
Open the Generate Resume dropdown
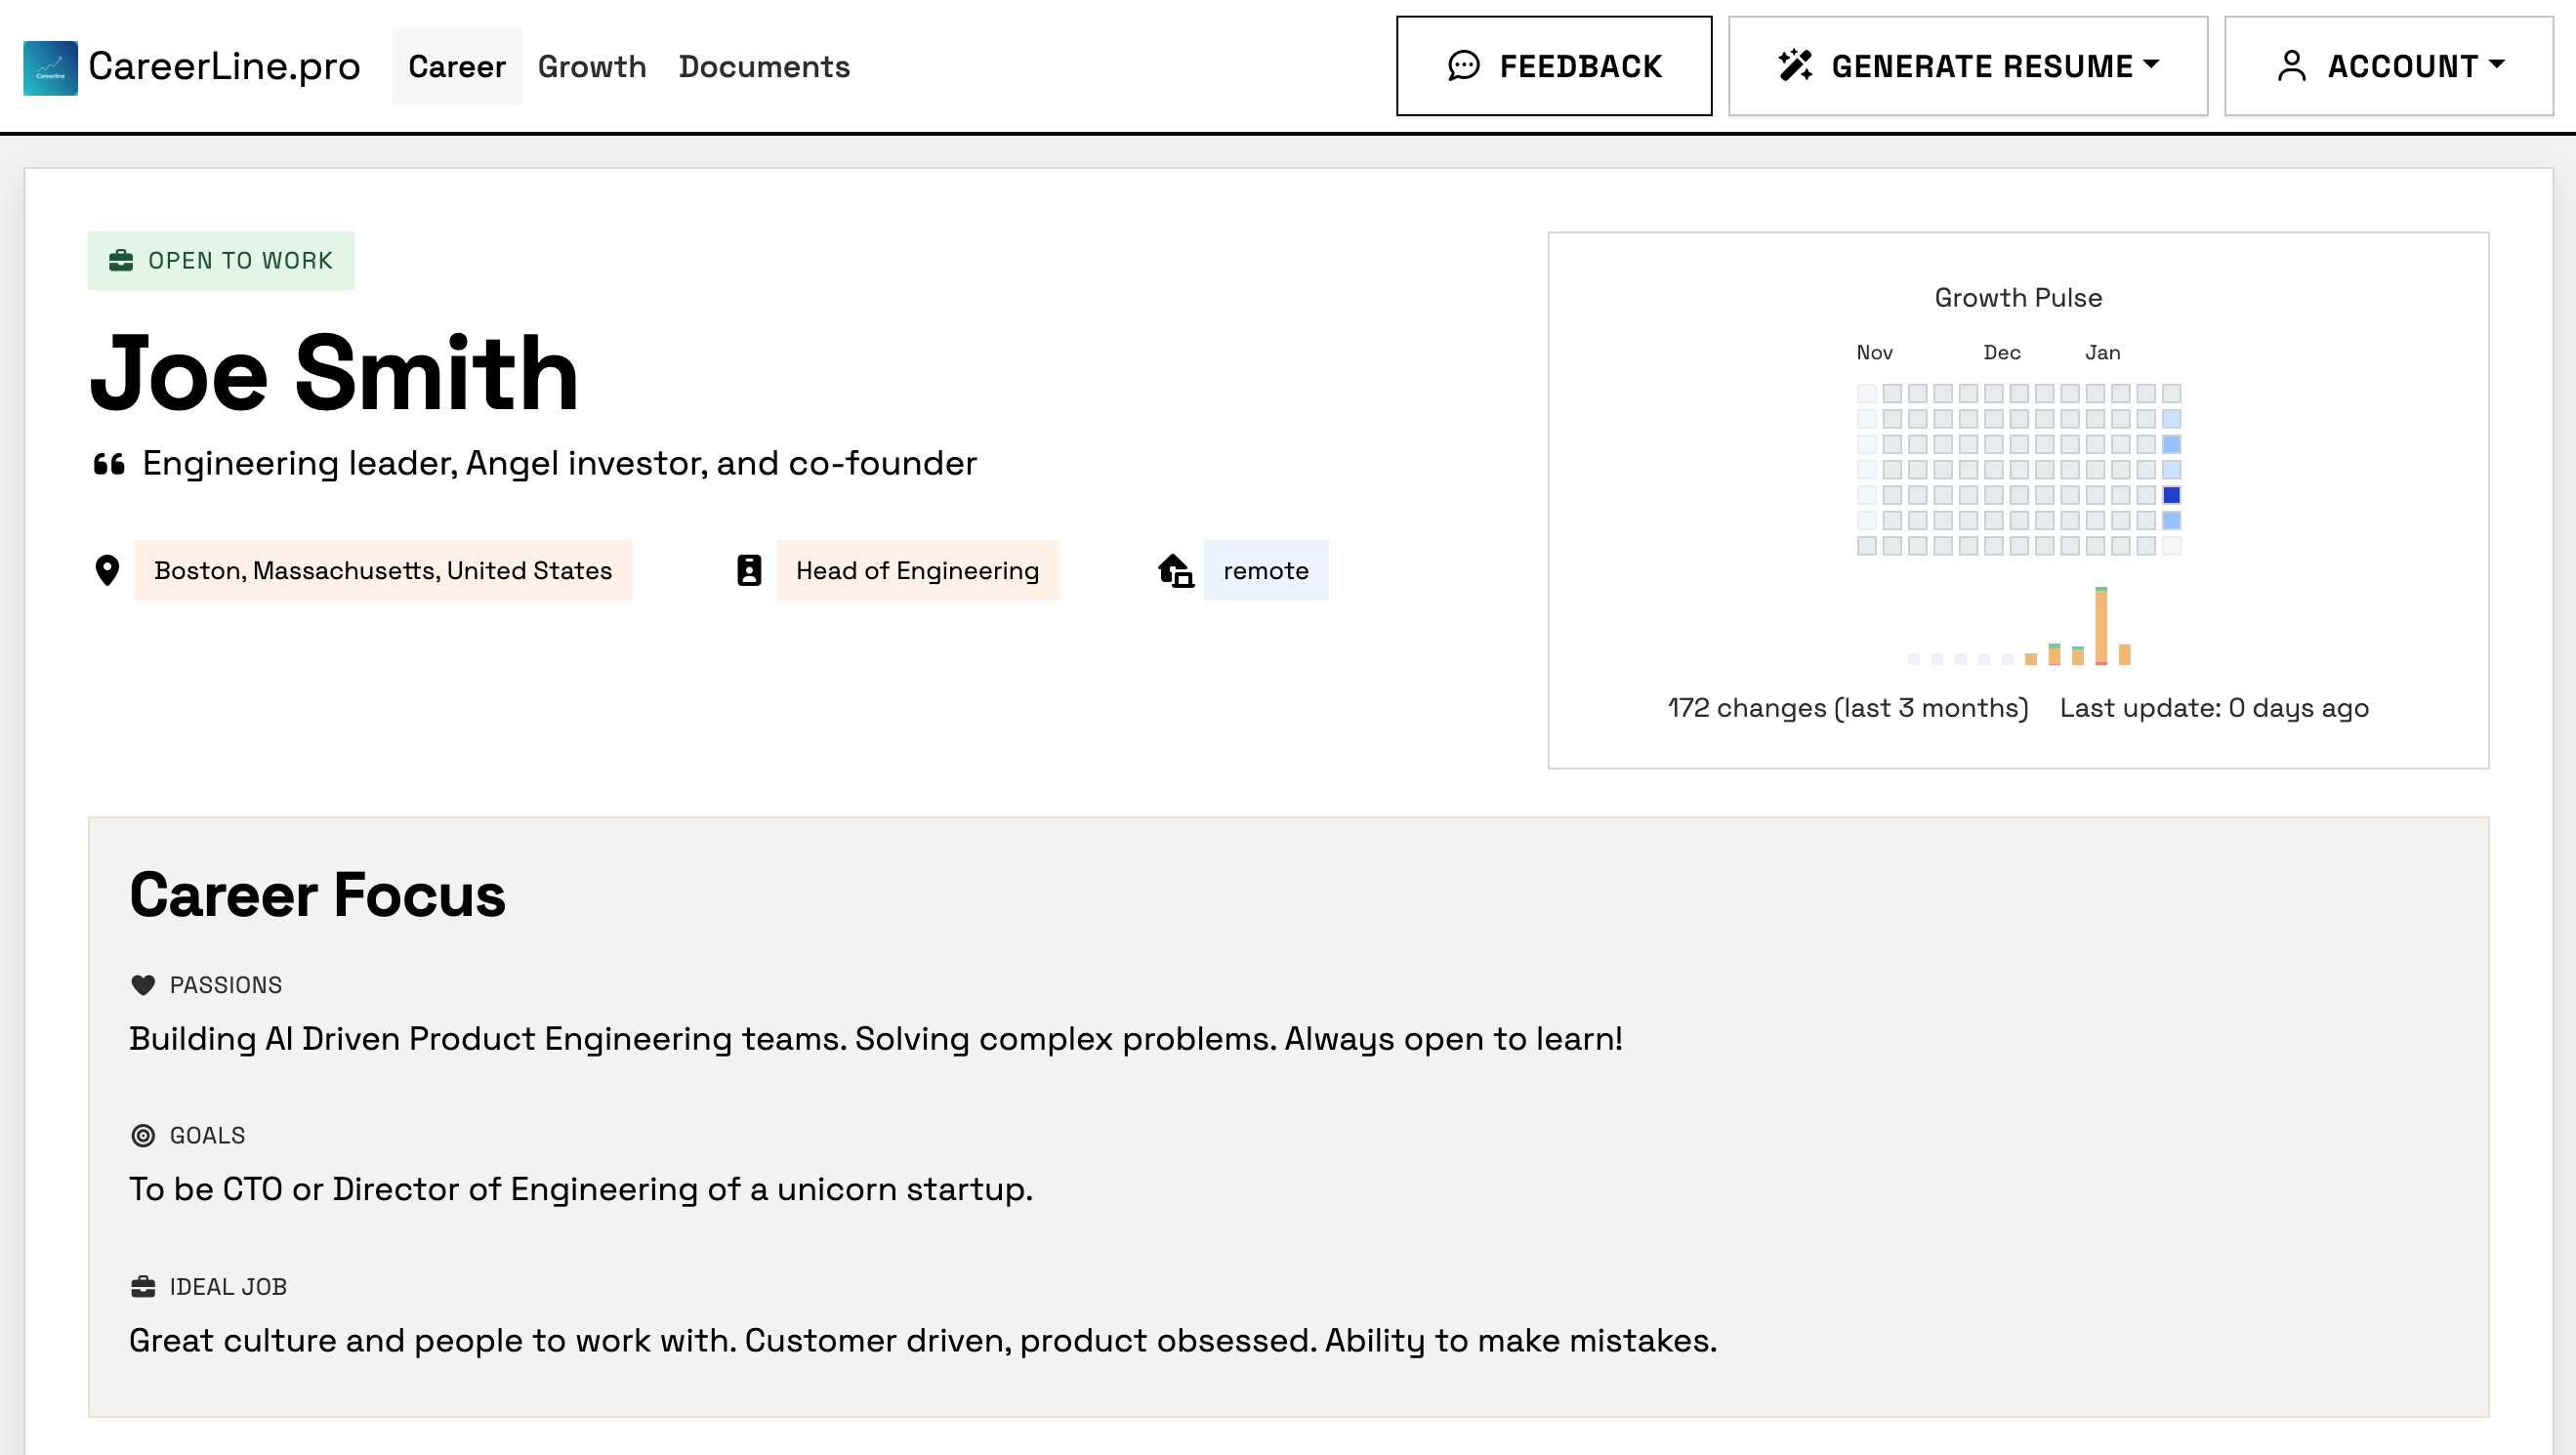pyautogui.click(x=1967, y=65)
